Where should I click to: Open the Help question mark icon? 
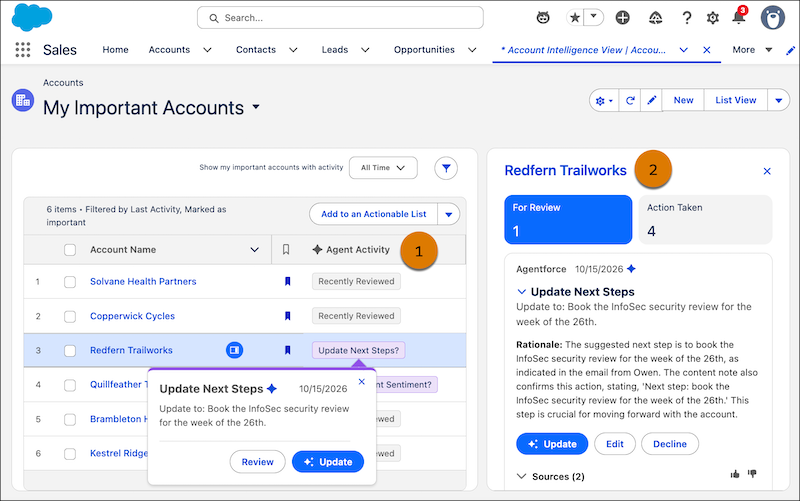(687, 18)
